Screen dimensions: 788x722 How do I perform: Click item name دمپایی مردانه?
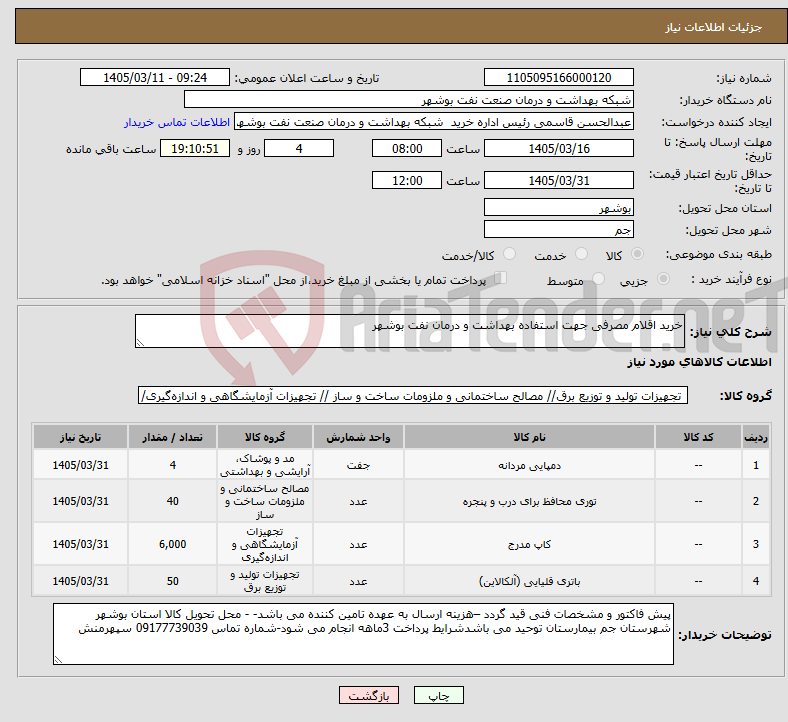[x=529, y=465]
